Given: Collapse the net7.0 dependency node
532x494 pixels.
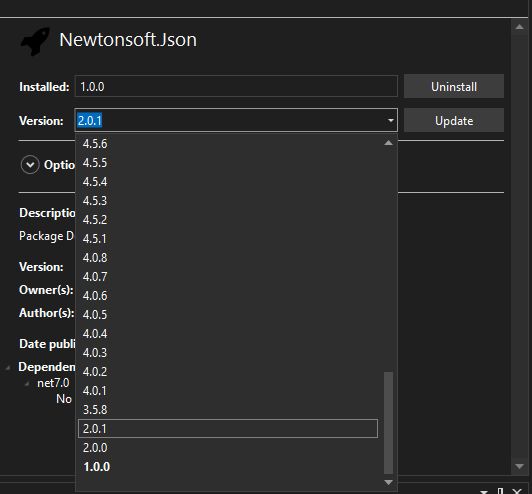Looking at the screenshot, I should (x=27, y=384).
